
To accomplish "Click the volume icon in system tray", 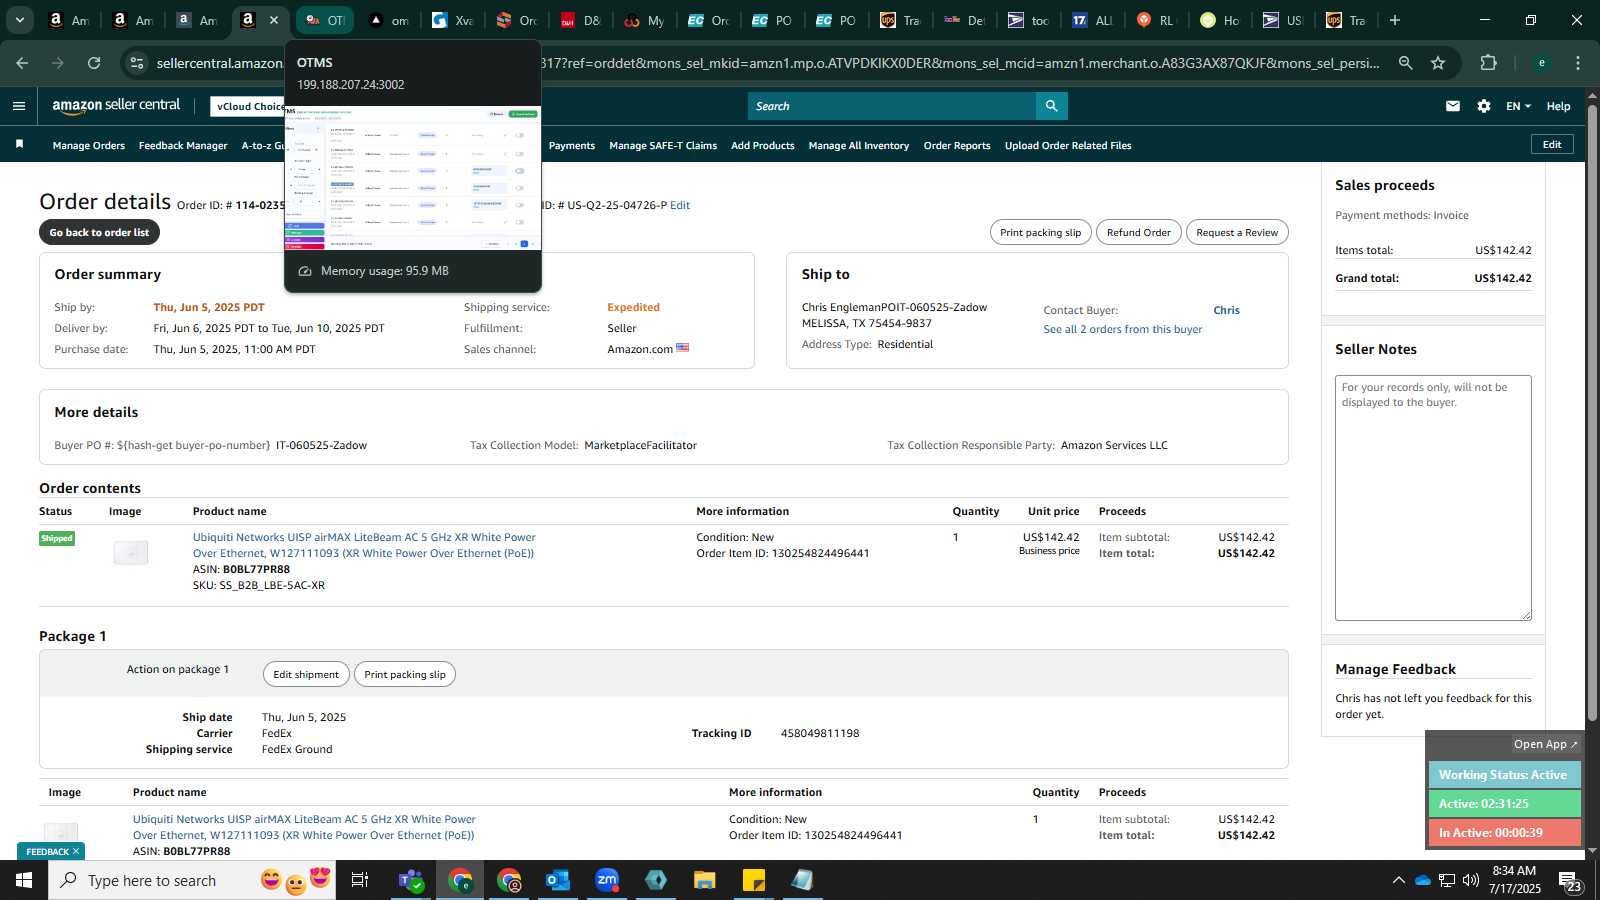I will coord(1470,880).
